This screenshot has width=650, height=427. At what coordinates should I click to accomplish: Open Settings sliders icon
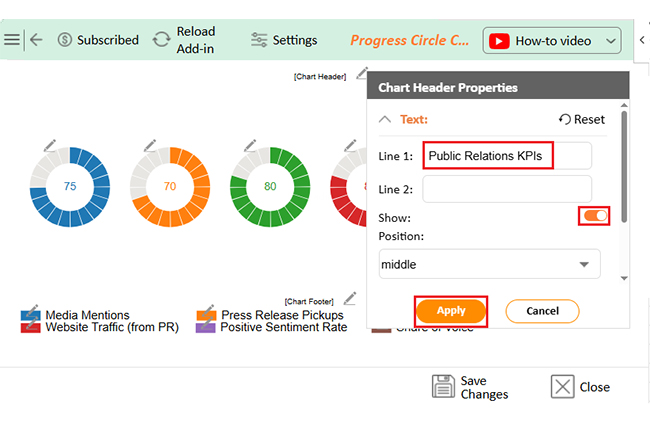point(259,40)
